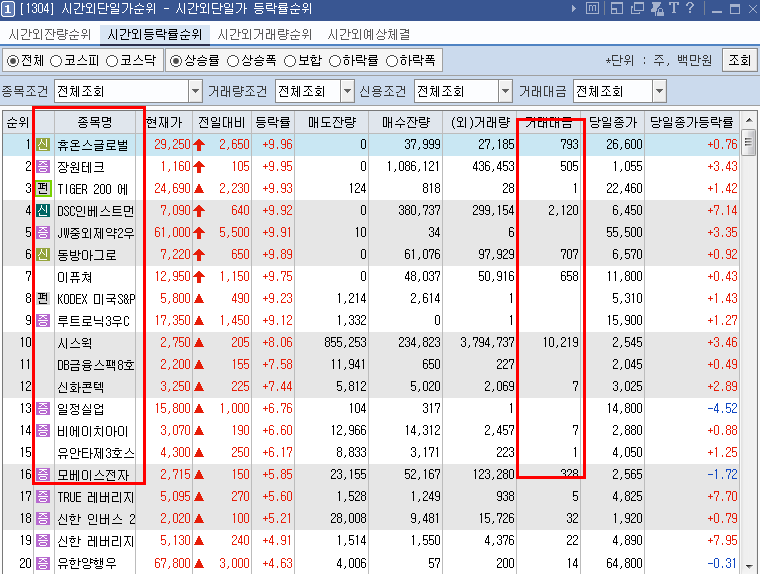Click the 당일종가등락률 column header
This screenshot has height=574, width=760.
(692, 122)
